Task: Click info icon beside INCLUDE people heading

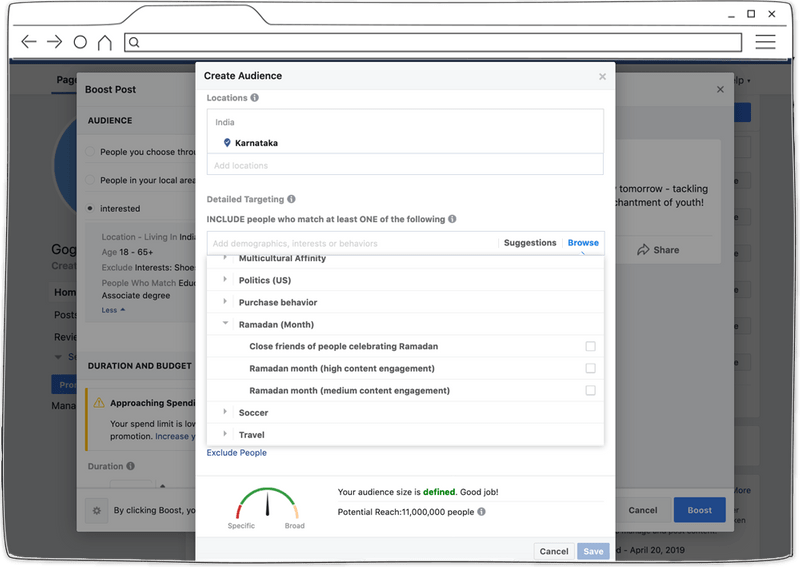Action: (452, 219)
